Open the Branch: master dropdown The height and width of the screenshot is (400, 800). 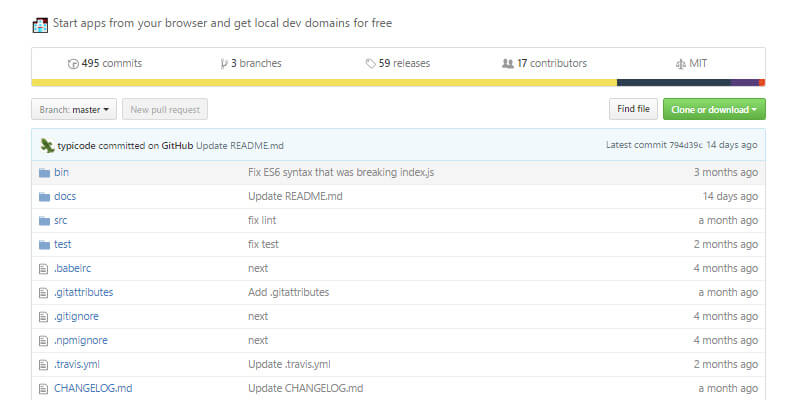click(75, 109)
